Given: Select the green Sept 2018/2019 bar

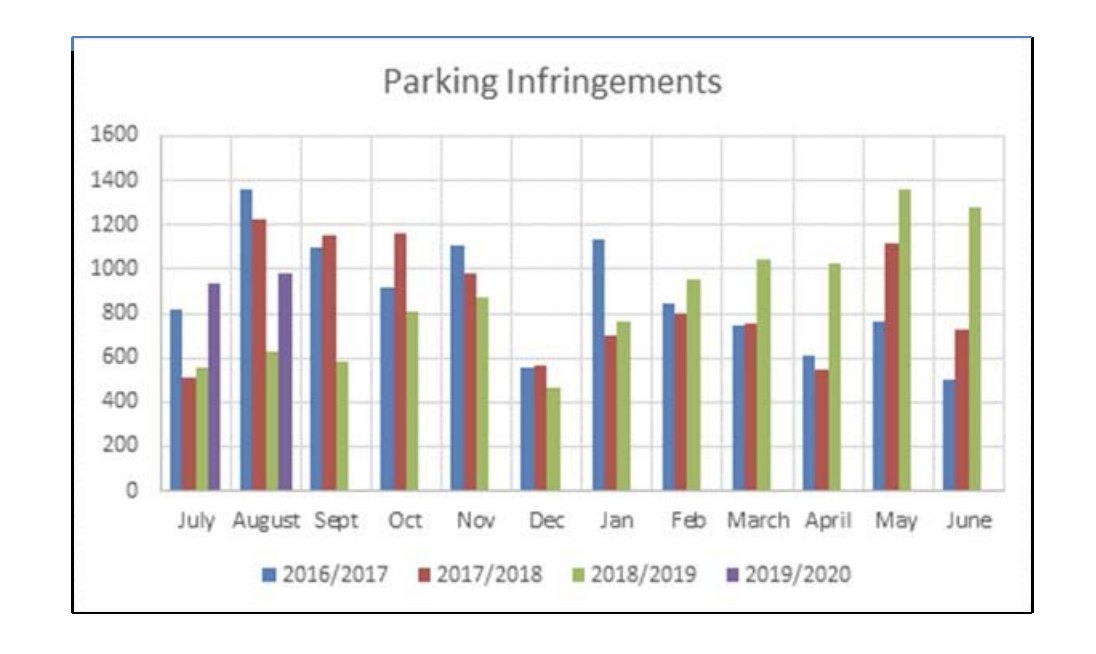Looking at the screenshot, I should click(342, 426).
